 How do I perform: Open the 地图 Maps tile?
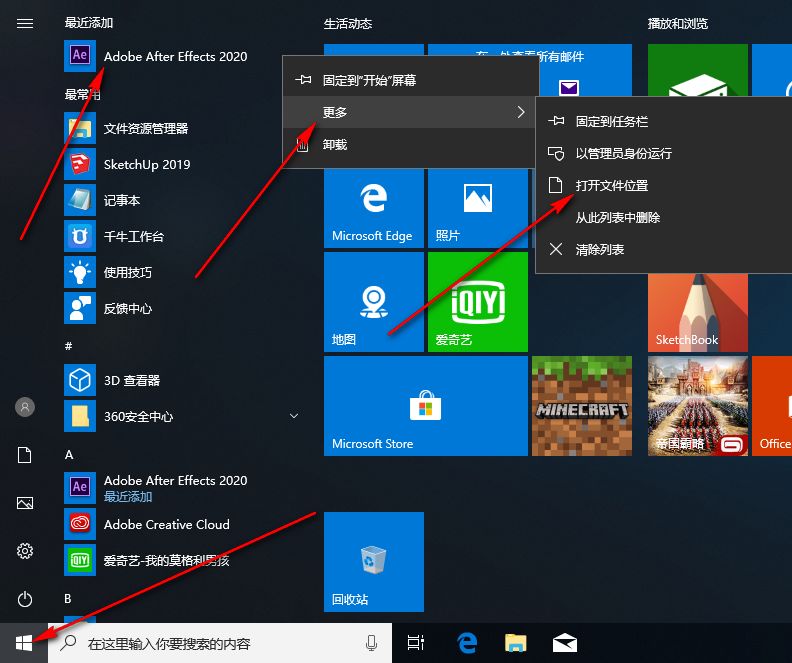(x=374, y=302)
